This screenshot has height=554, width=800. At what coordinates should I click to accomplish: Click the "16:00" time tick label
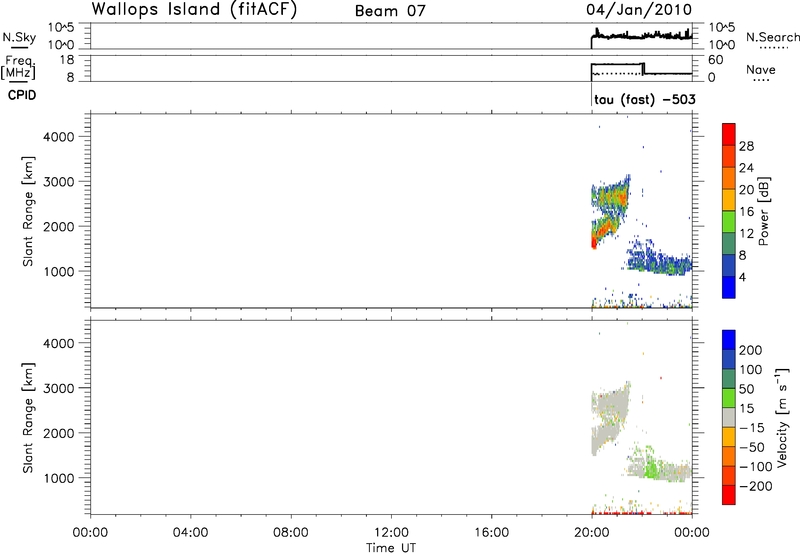pos(491,533)
